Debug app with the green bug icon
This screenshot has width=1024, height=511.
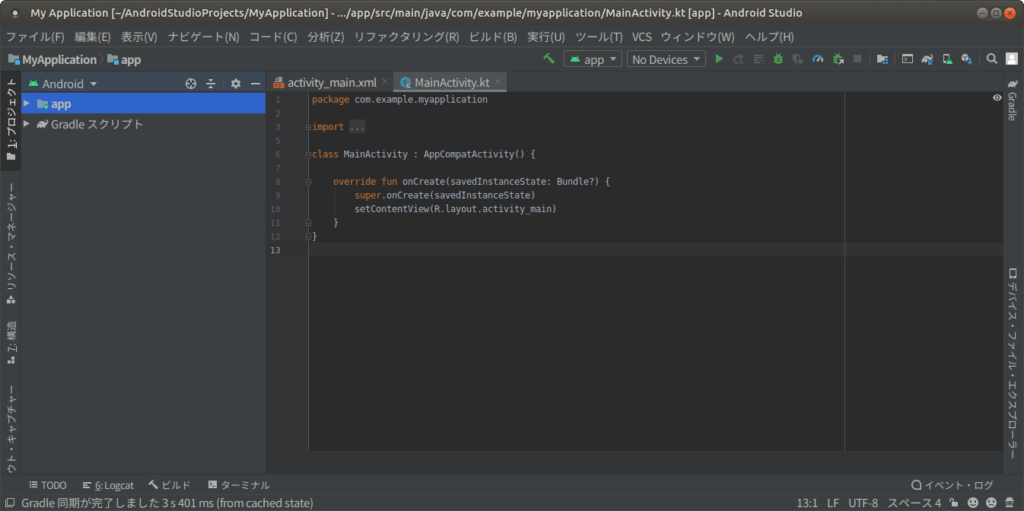tap(778, 59)
